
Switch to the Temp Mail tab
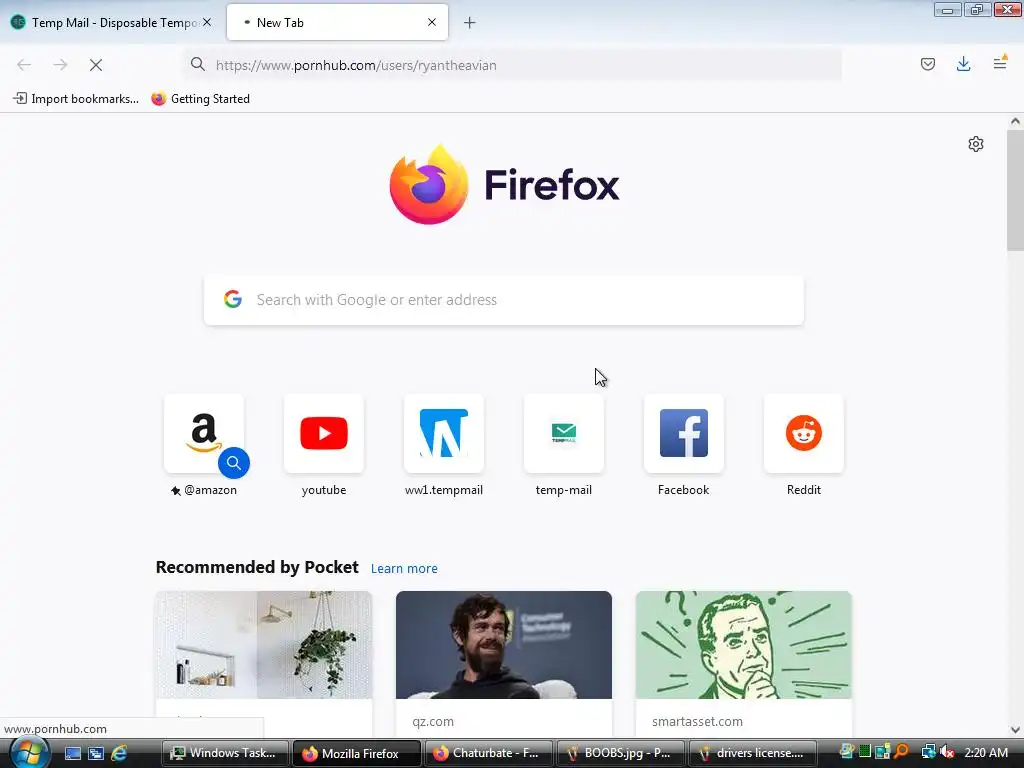111,23
